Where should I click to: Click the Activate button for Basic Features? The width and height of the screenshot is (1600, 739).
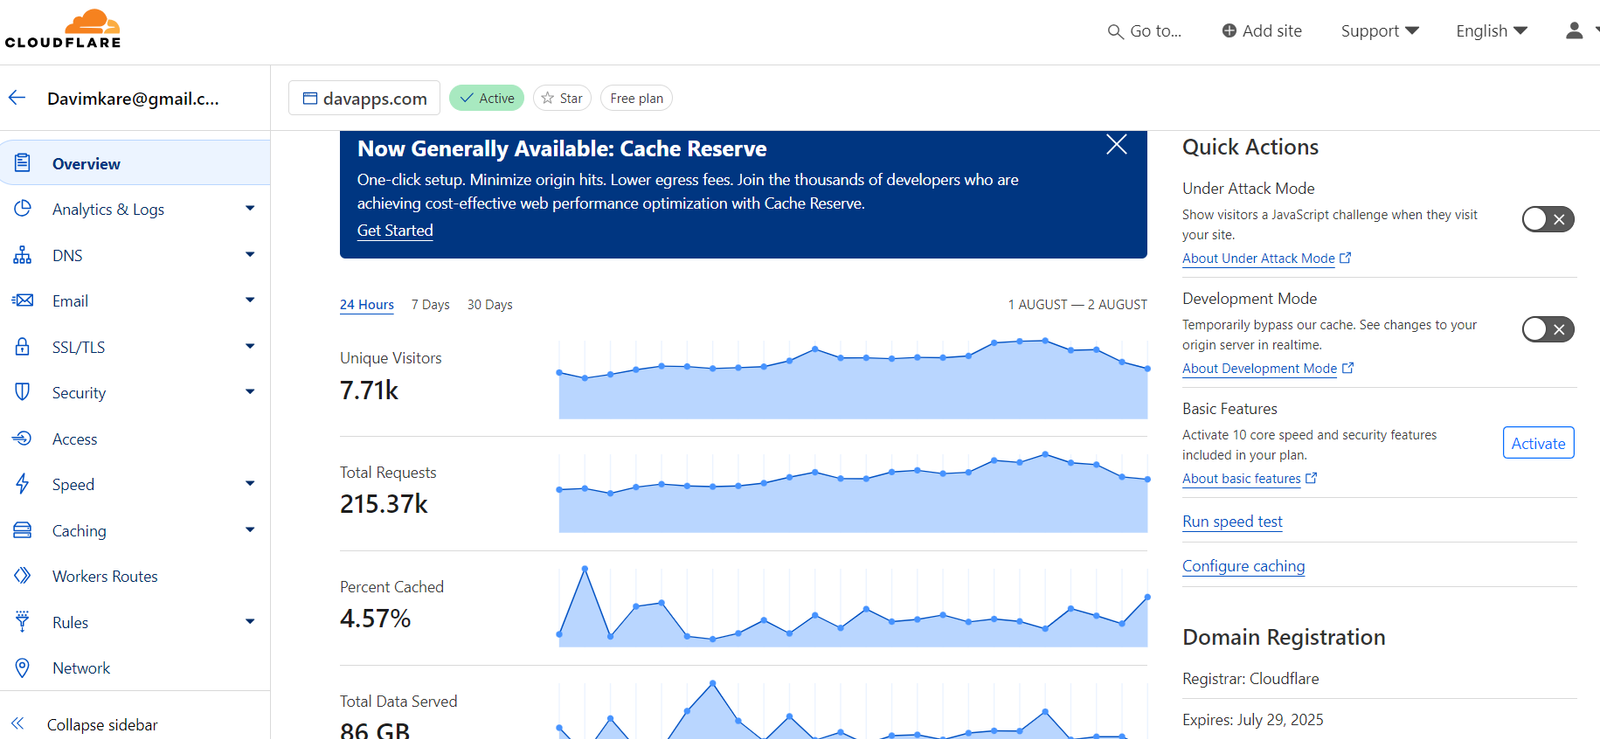tap(1538, 443)
